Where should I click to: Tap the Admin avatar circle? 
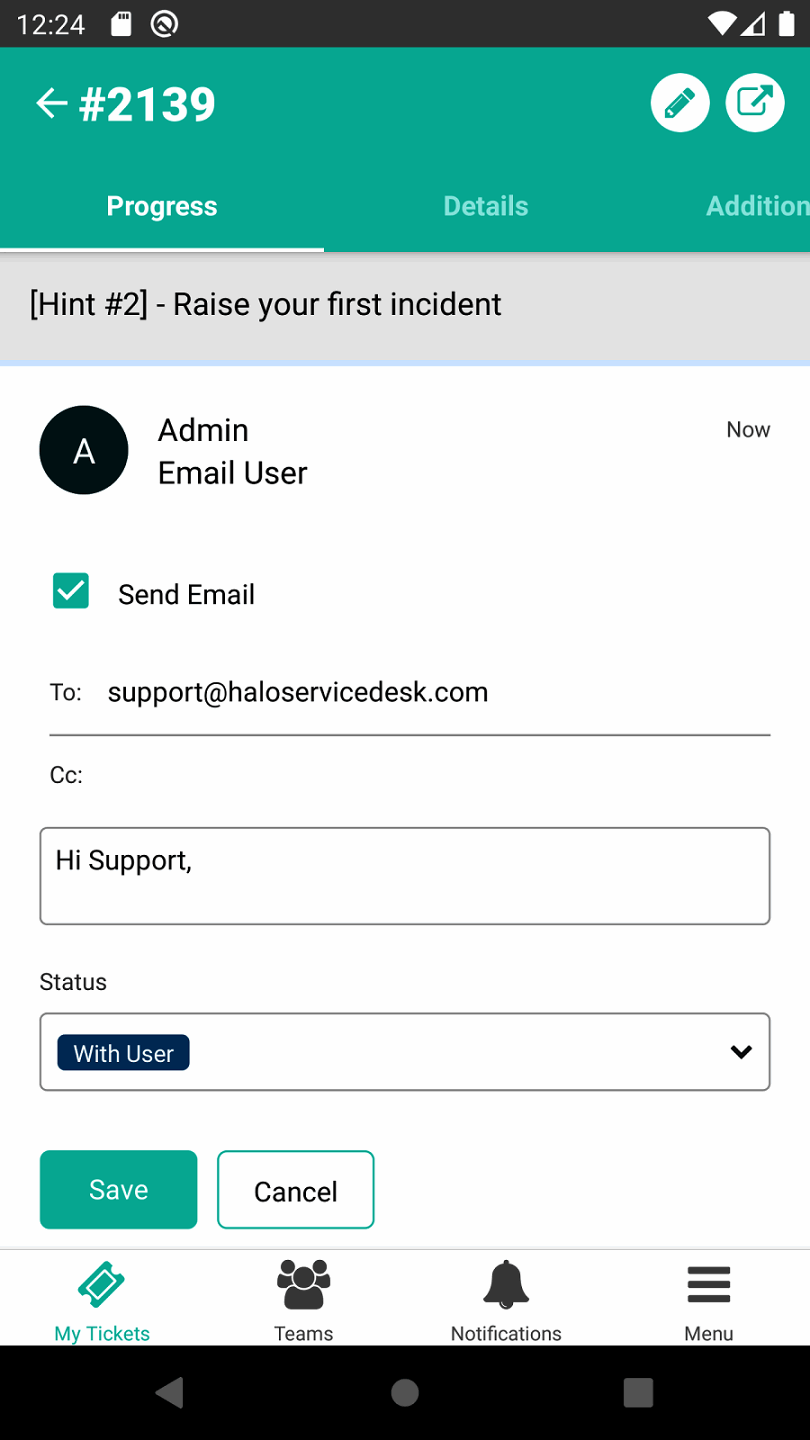(x=84, y=450)
